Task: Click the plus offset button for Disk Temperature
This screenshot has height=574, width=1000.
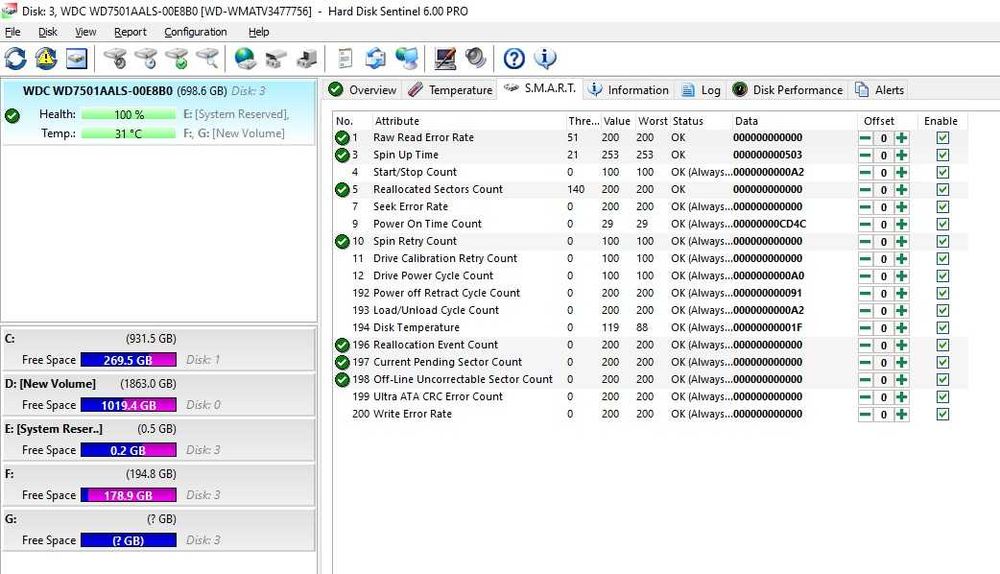Action: [902, 328]
